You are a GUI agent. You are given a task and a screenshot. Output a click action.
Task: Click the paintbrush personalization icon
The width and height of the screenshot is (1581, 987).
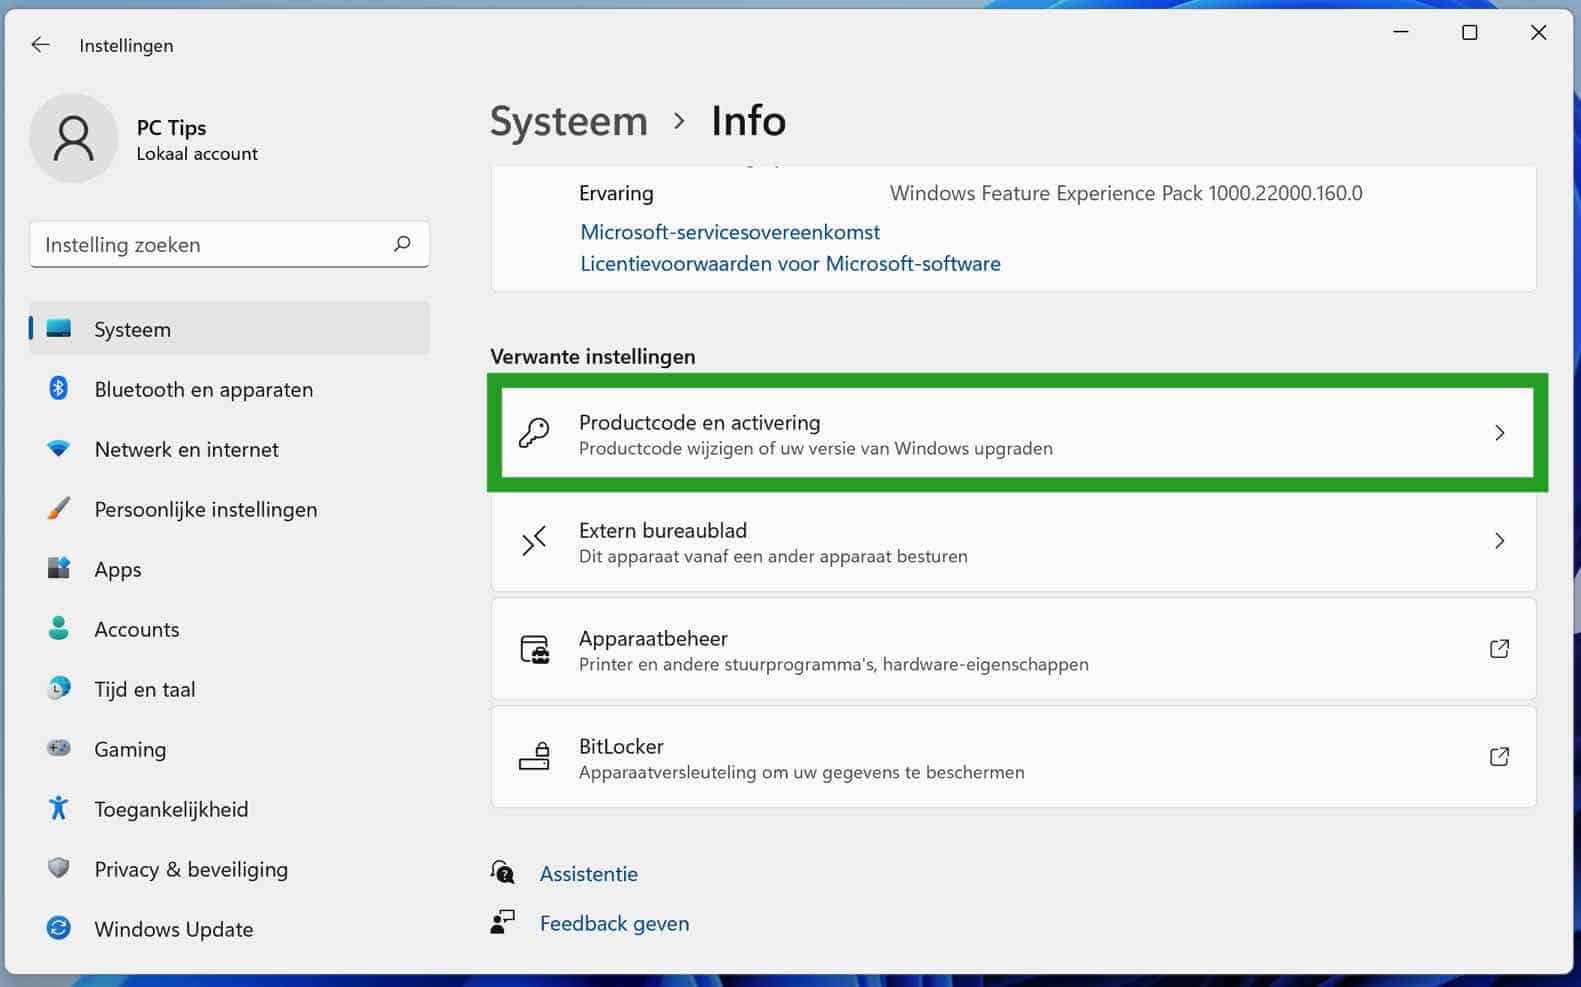59,508
